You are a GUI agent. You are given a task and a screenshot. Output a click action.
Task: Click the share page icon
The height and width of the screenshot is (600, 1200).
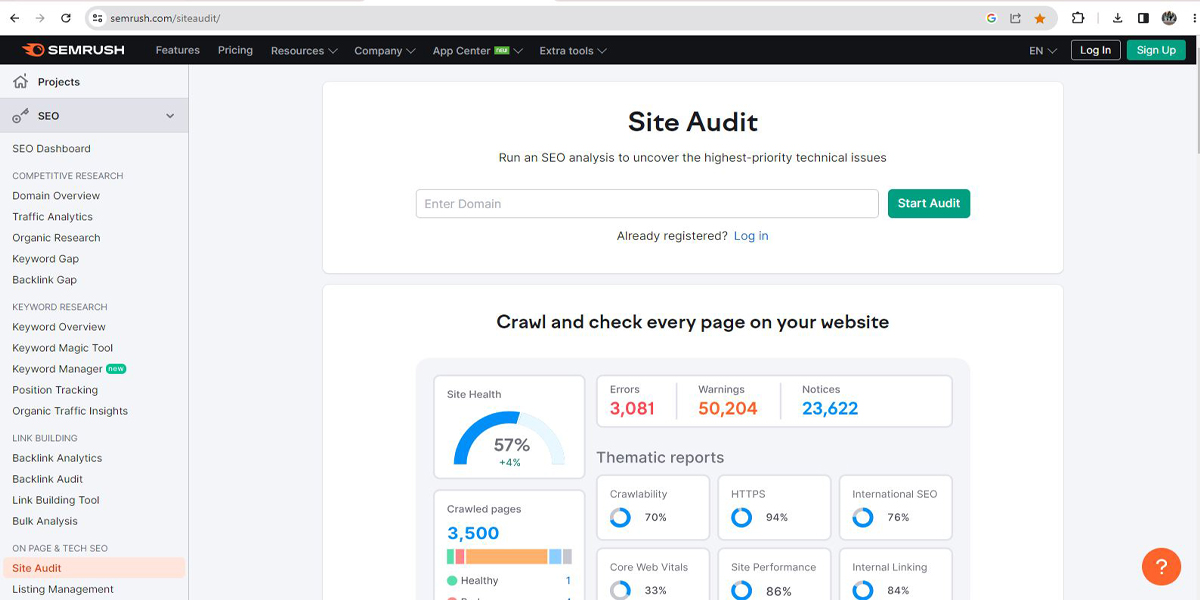(1016, 18)
